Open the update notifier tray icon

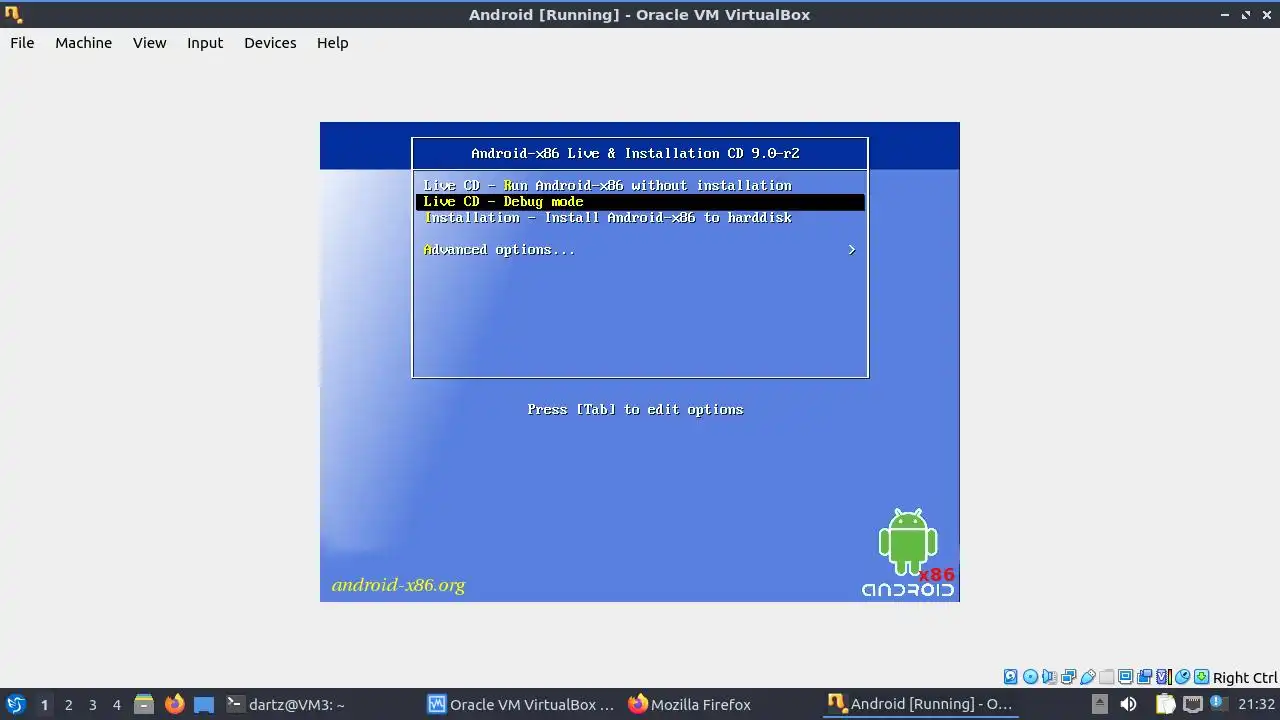tap(1219, 704)
